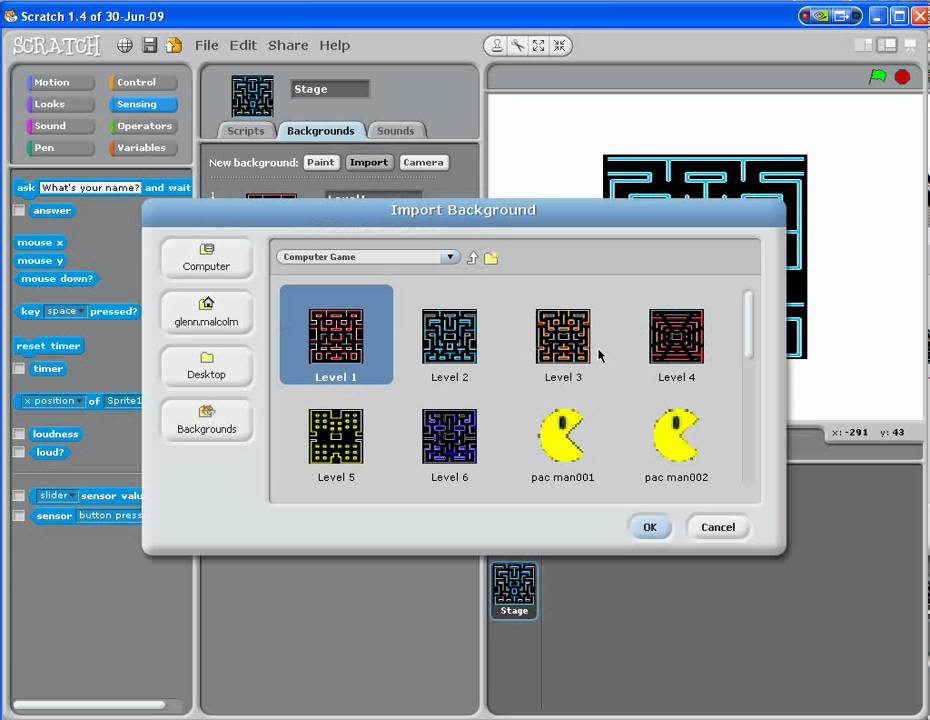Go up one folder level

click(x=473, y=257)
